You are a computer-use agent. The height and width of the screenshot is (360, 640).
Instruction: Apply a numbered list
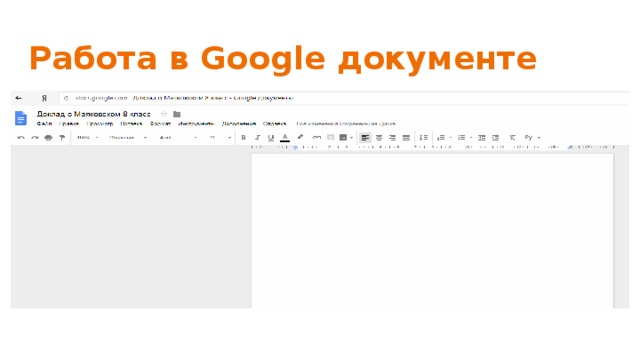point(441,138)
